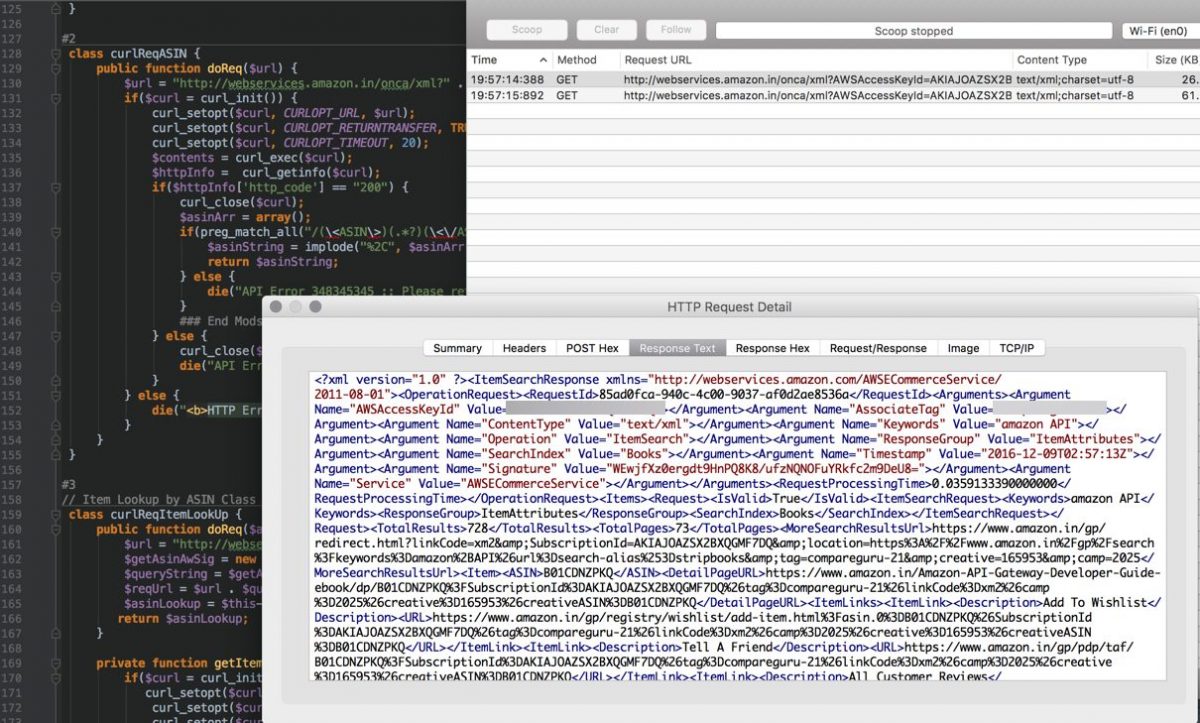Clear the captured requests list
Screen dimensions: 1200x723
pos(605,29)
